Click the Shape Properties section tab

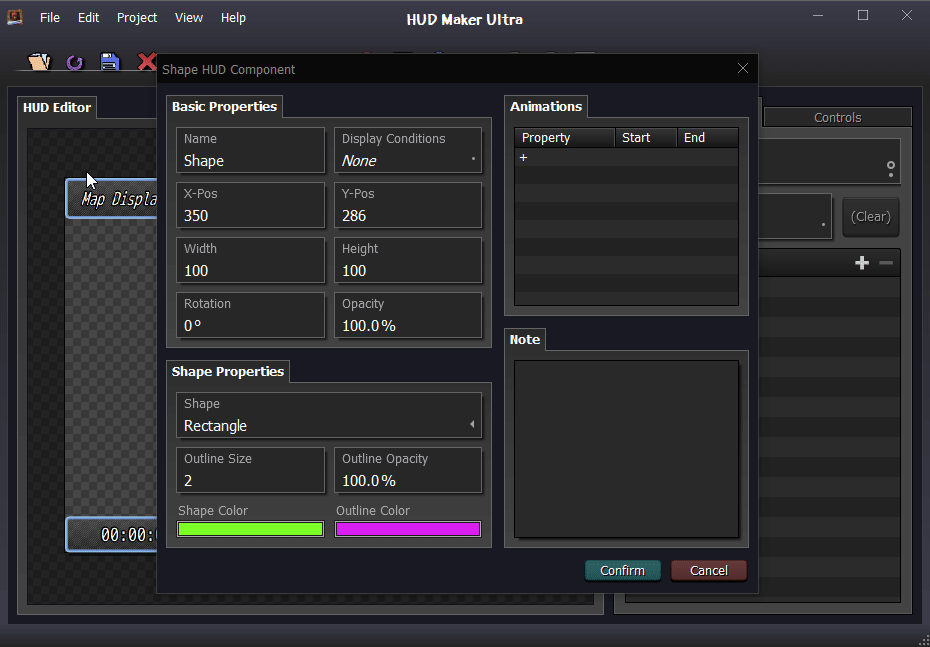click(x=228, y=372)
